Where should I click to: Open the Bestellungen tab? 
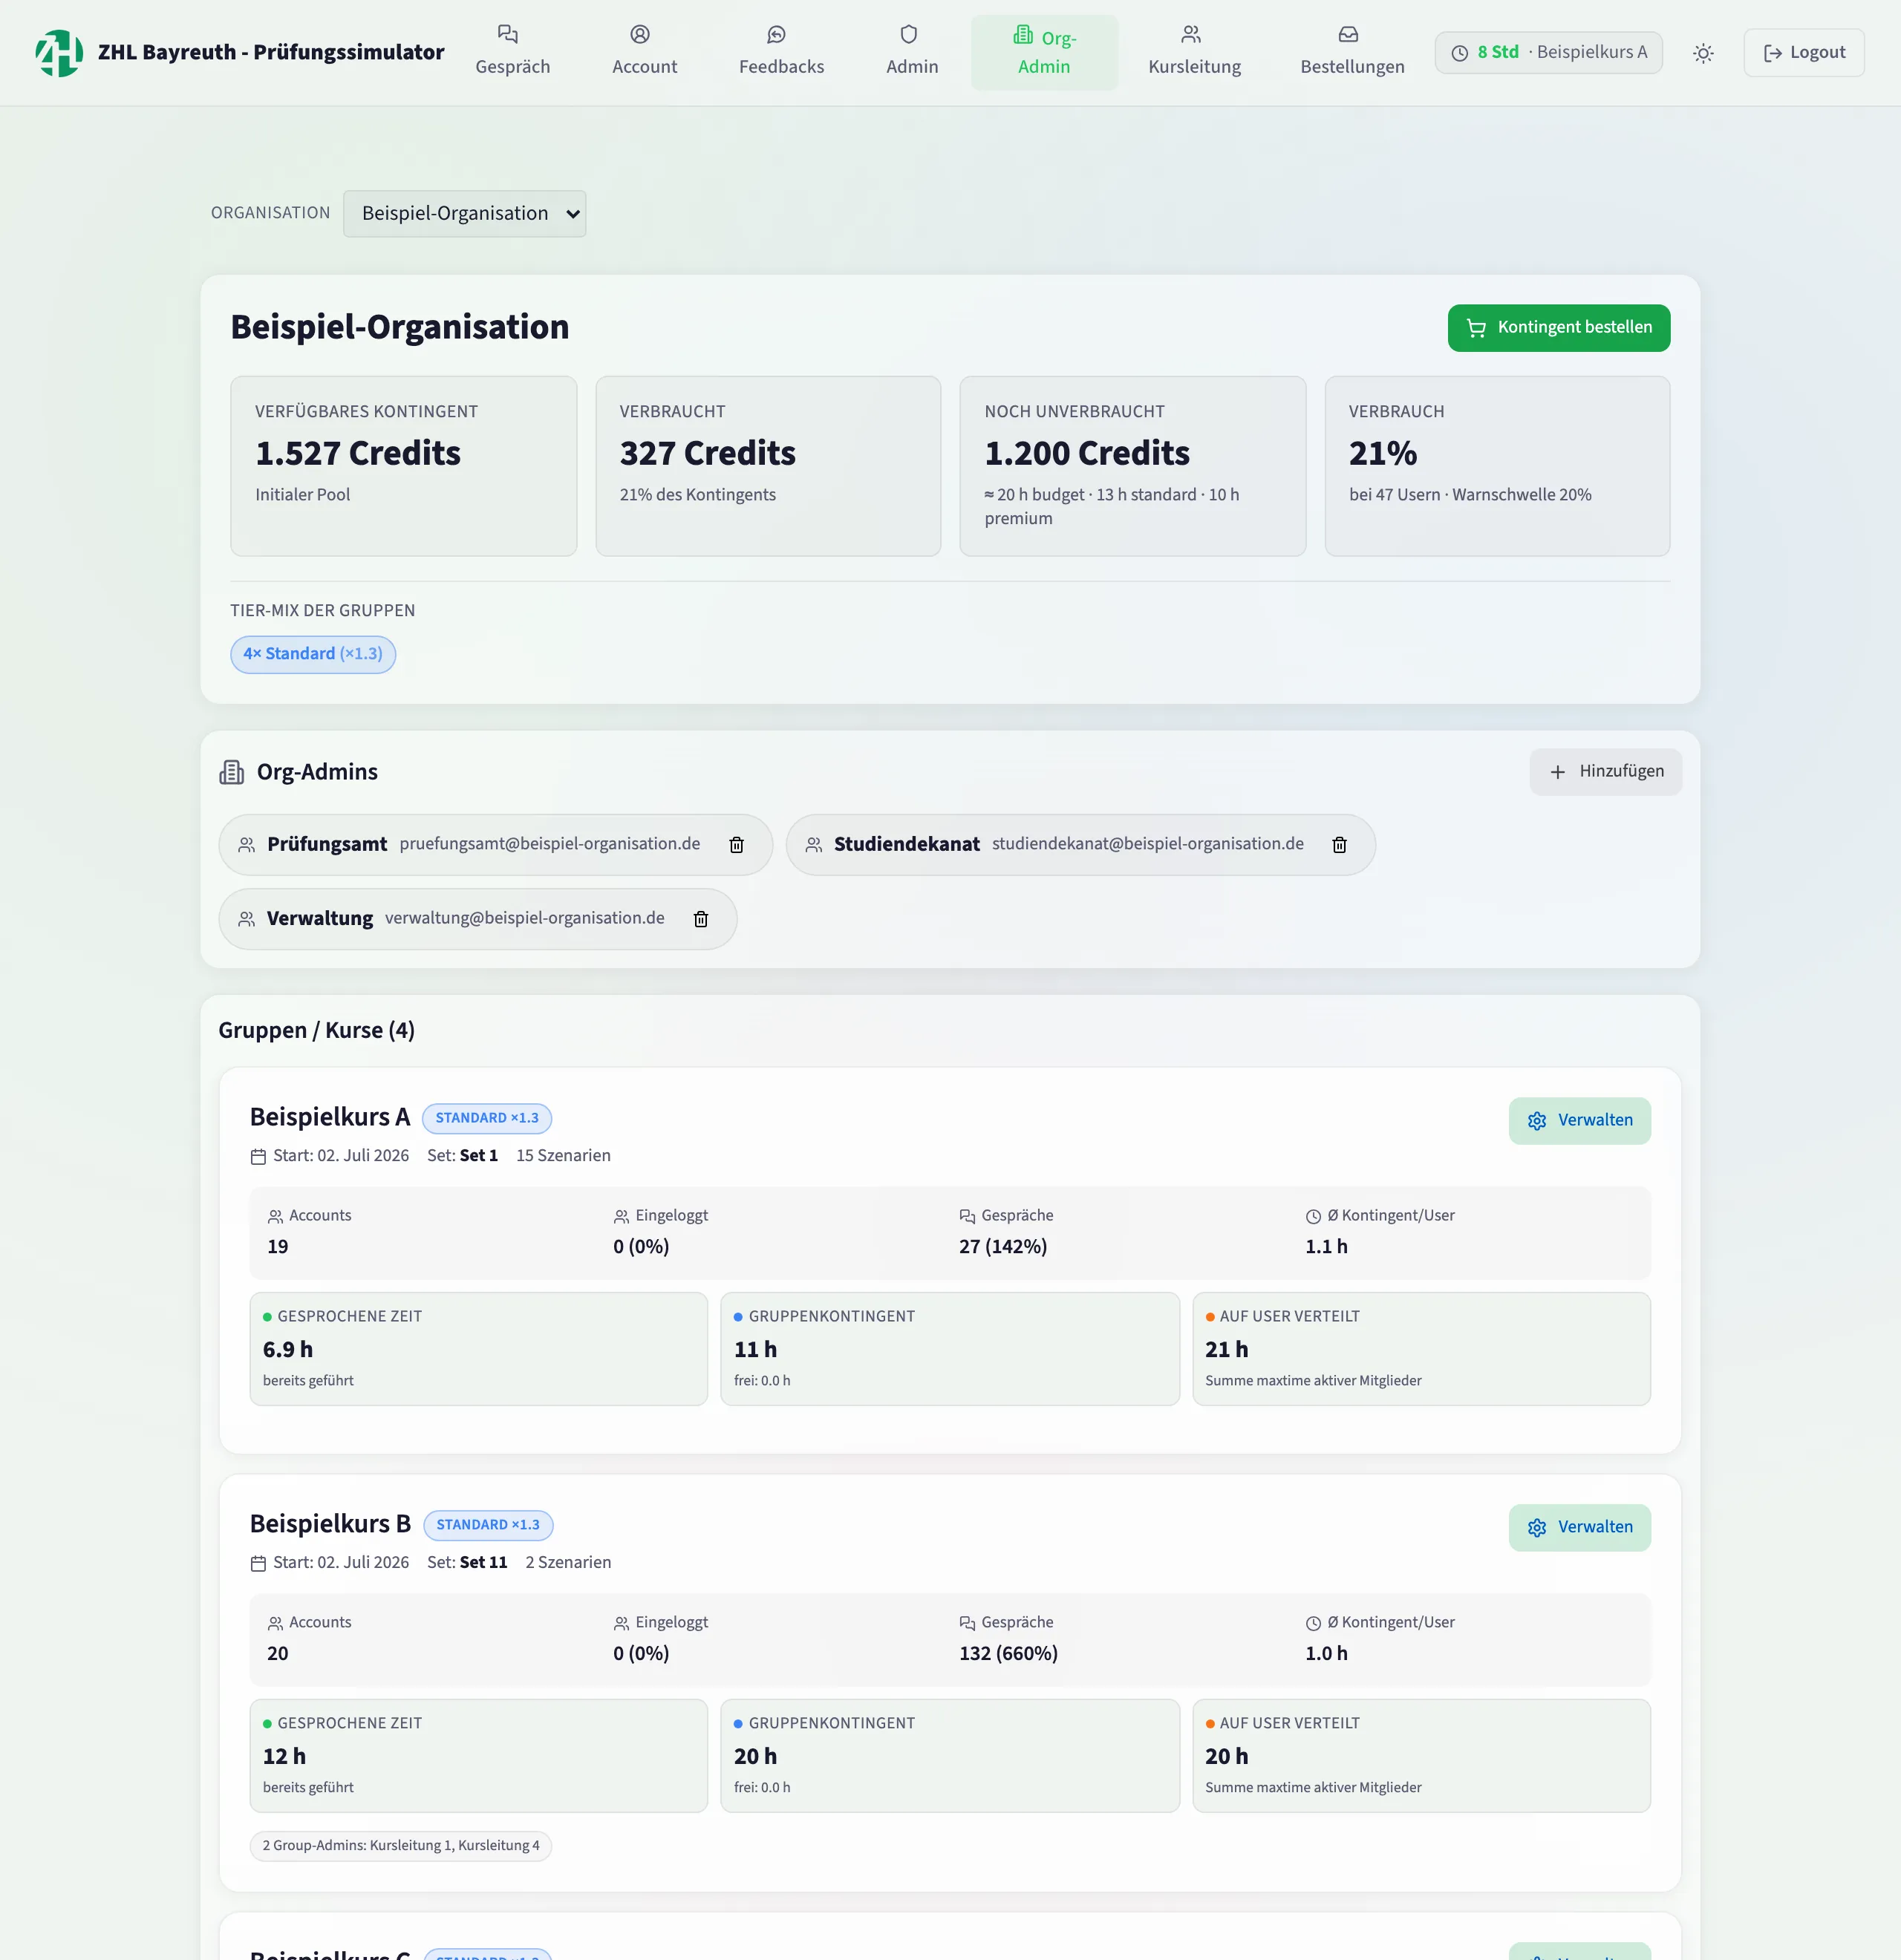pos(1352,52)
